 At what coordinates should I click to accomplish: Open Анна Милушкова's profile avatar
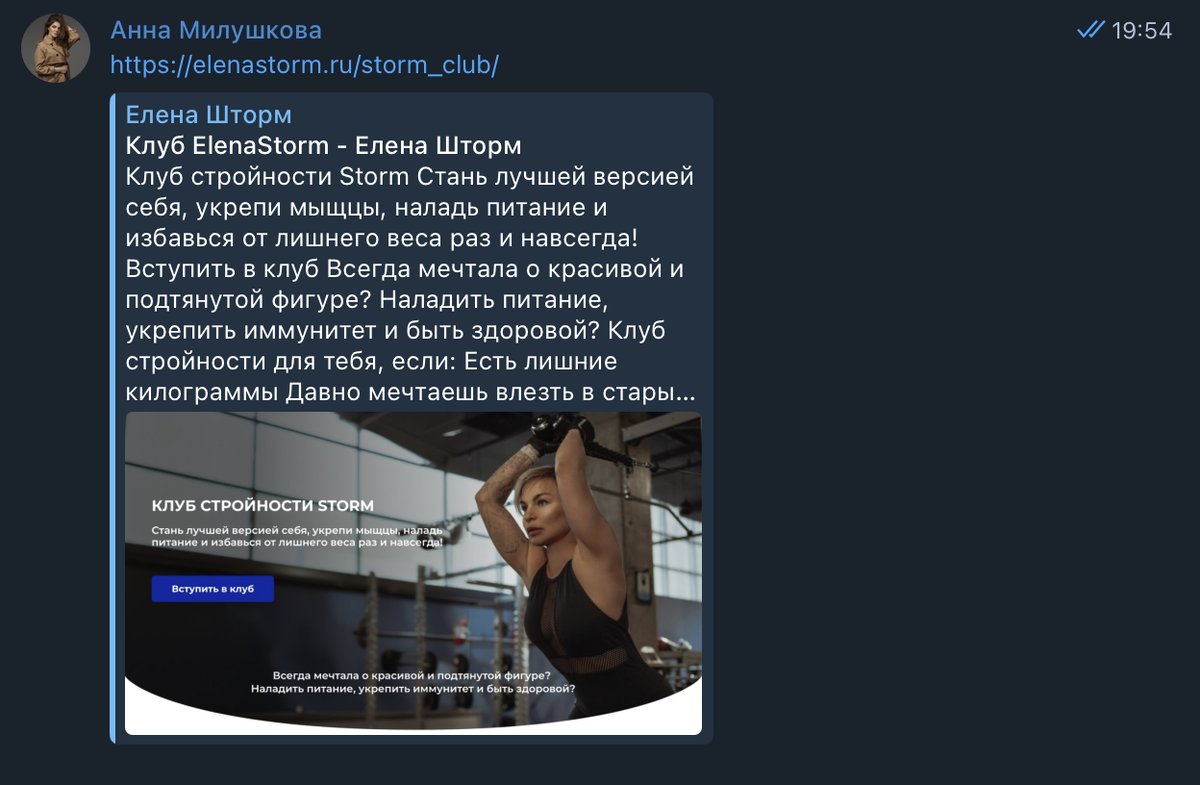[x=56, y=48]
